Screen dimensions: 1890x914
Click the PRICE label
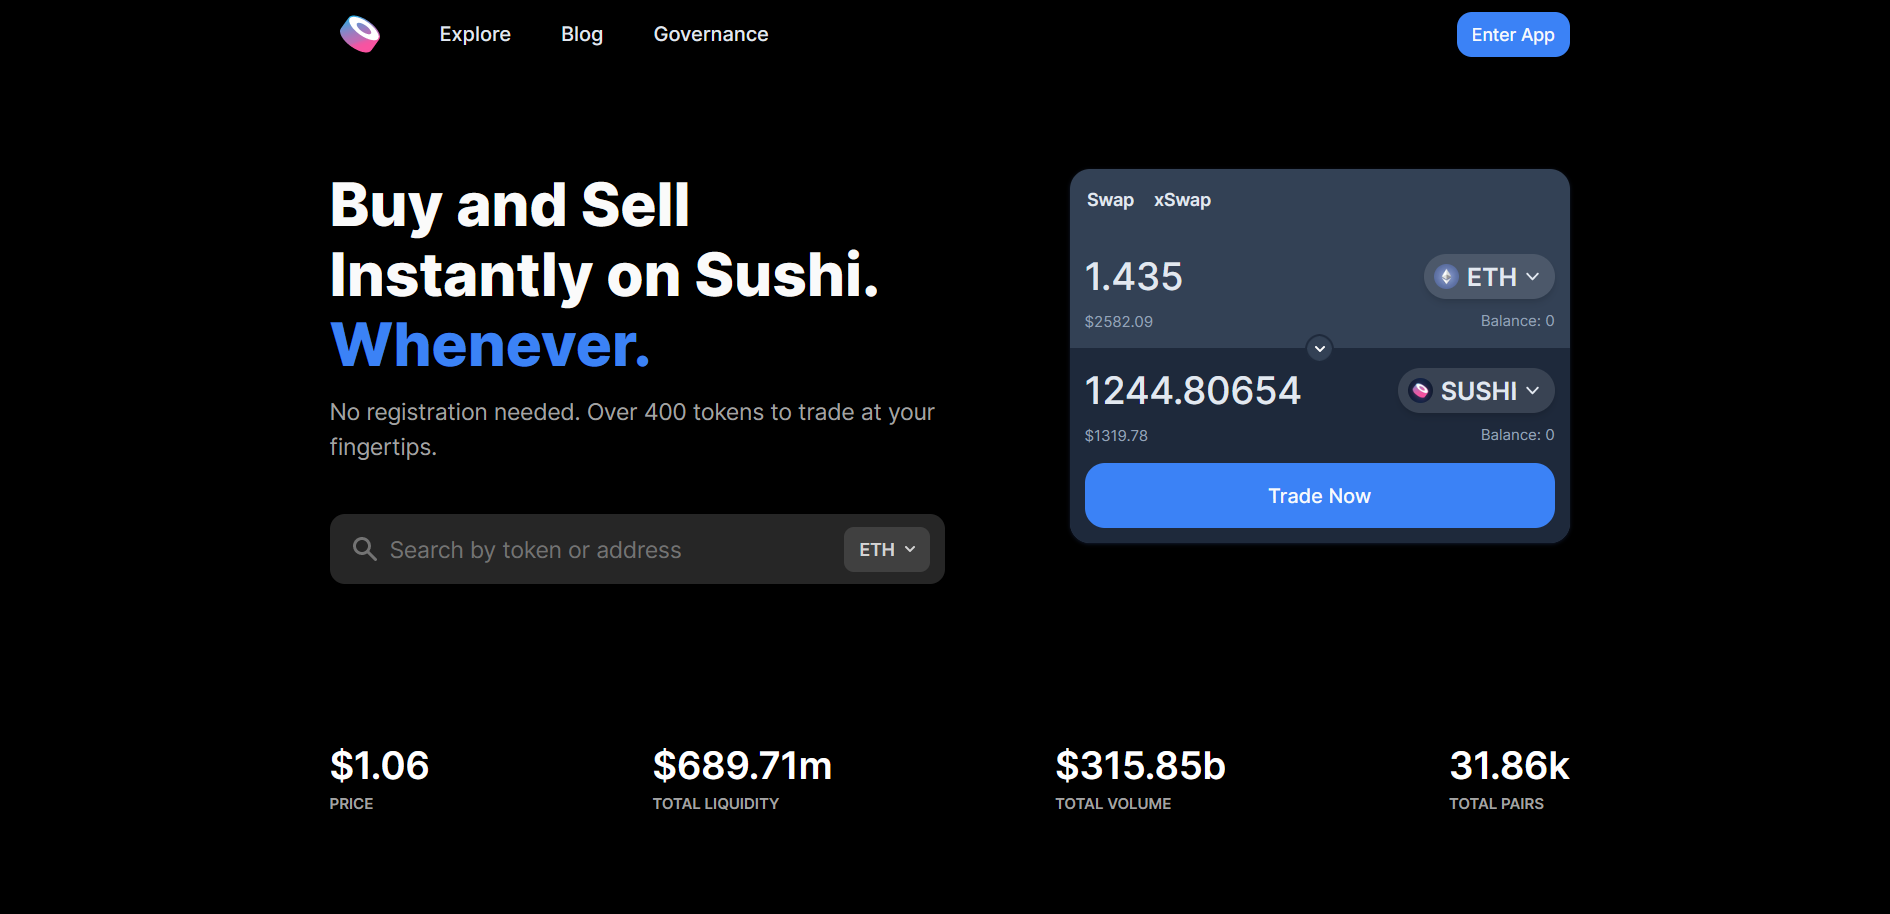coord(351,804)
